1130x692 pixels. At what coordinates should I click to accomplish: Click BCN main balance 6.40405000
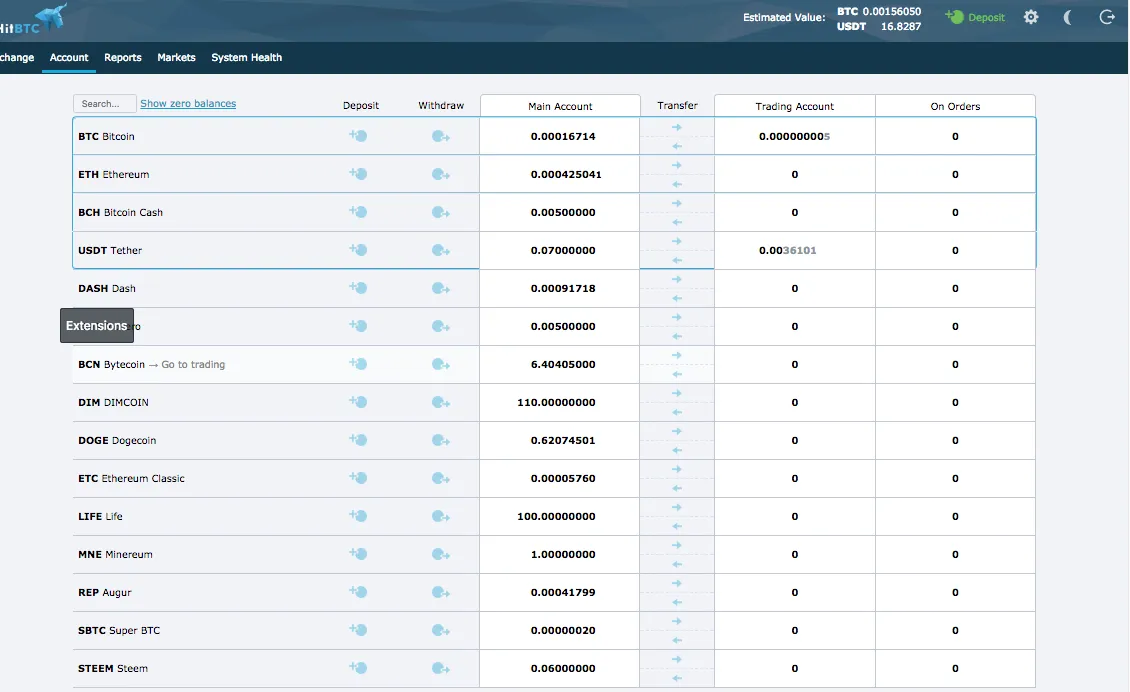tap(563, 365)
